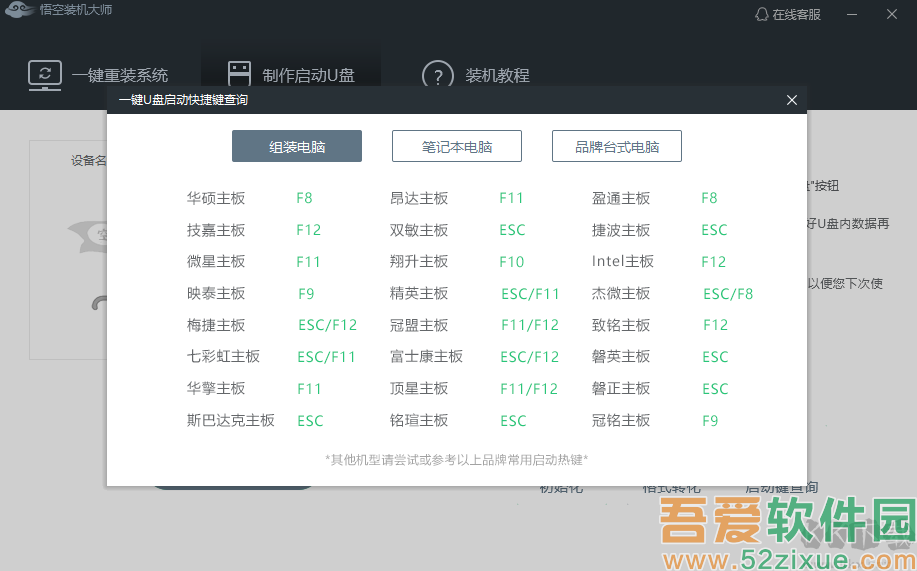
Task: Click the ESC/F12 hotkey for 梅捷主板
Action: click(x=328, y=325)
